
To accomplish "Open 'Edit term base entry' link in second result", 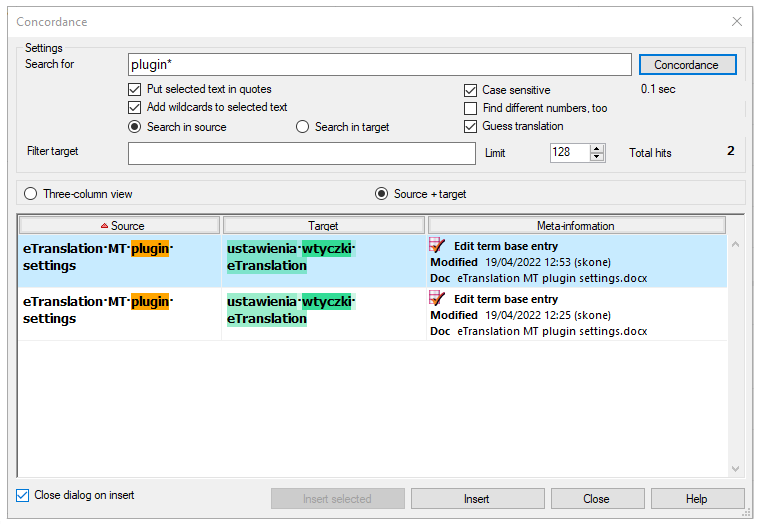I will [x=506, y=299].
